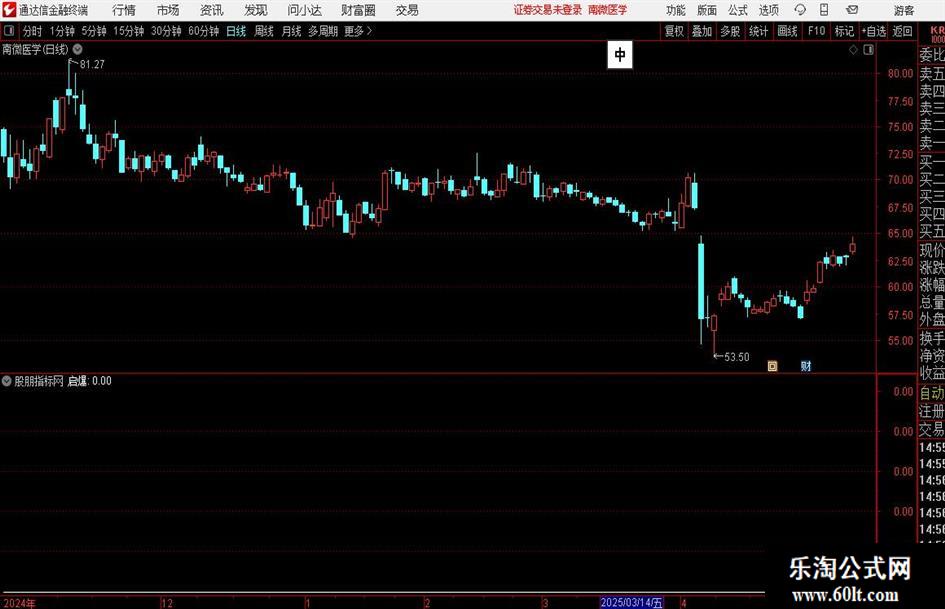Click the 80.00 price axis label
The image size is (945, 609).
pyautogui.click(x=900, y=74)
